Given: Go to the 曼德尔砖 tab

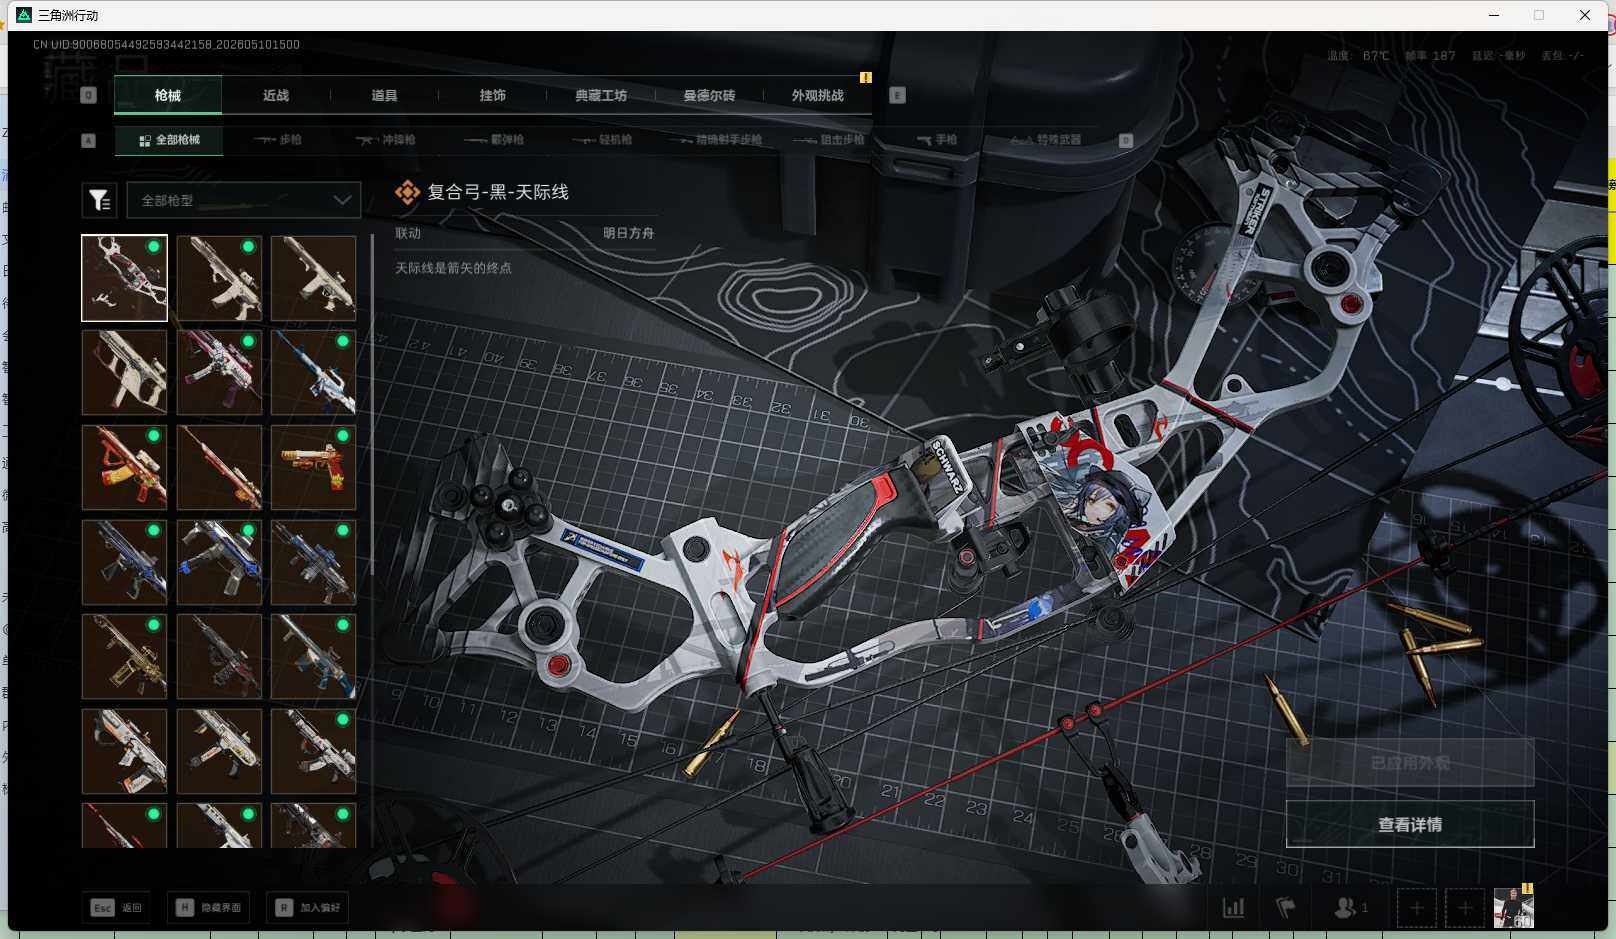Looking at the screenshot, I should click(x=709, y=95).
